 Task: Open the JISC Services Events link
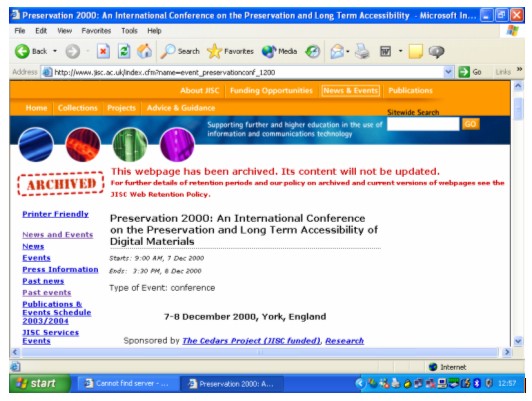(x=51, y=337)
